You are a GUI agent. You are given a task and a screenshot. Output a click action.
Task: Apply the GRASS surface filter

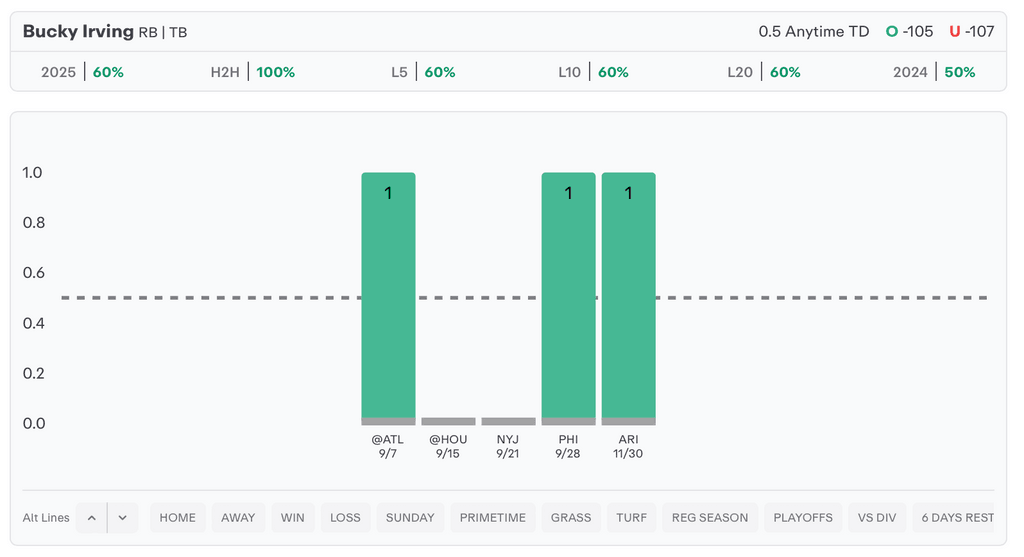click(x=571, y=517)
